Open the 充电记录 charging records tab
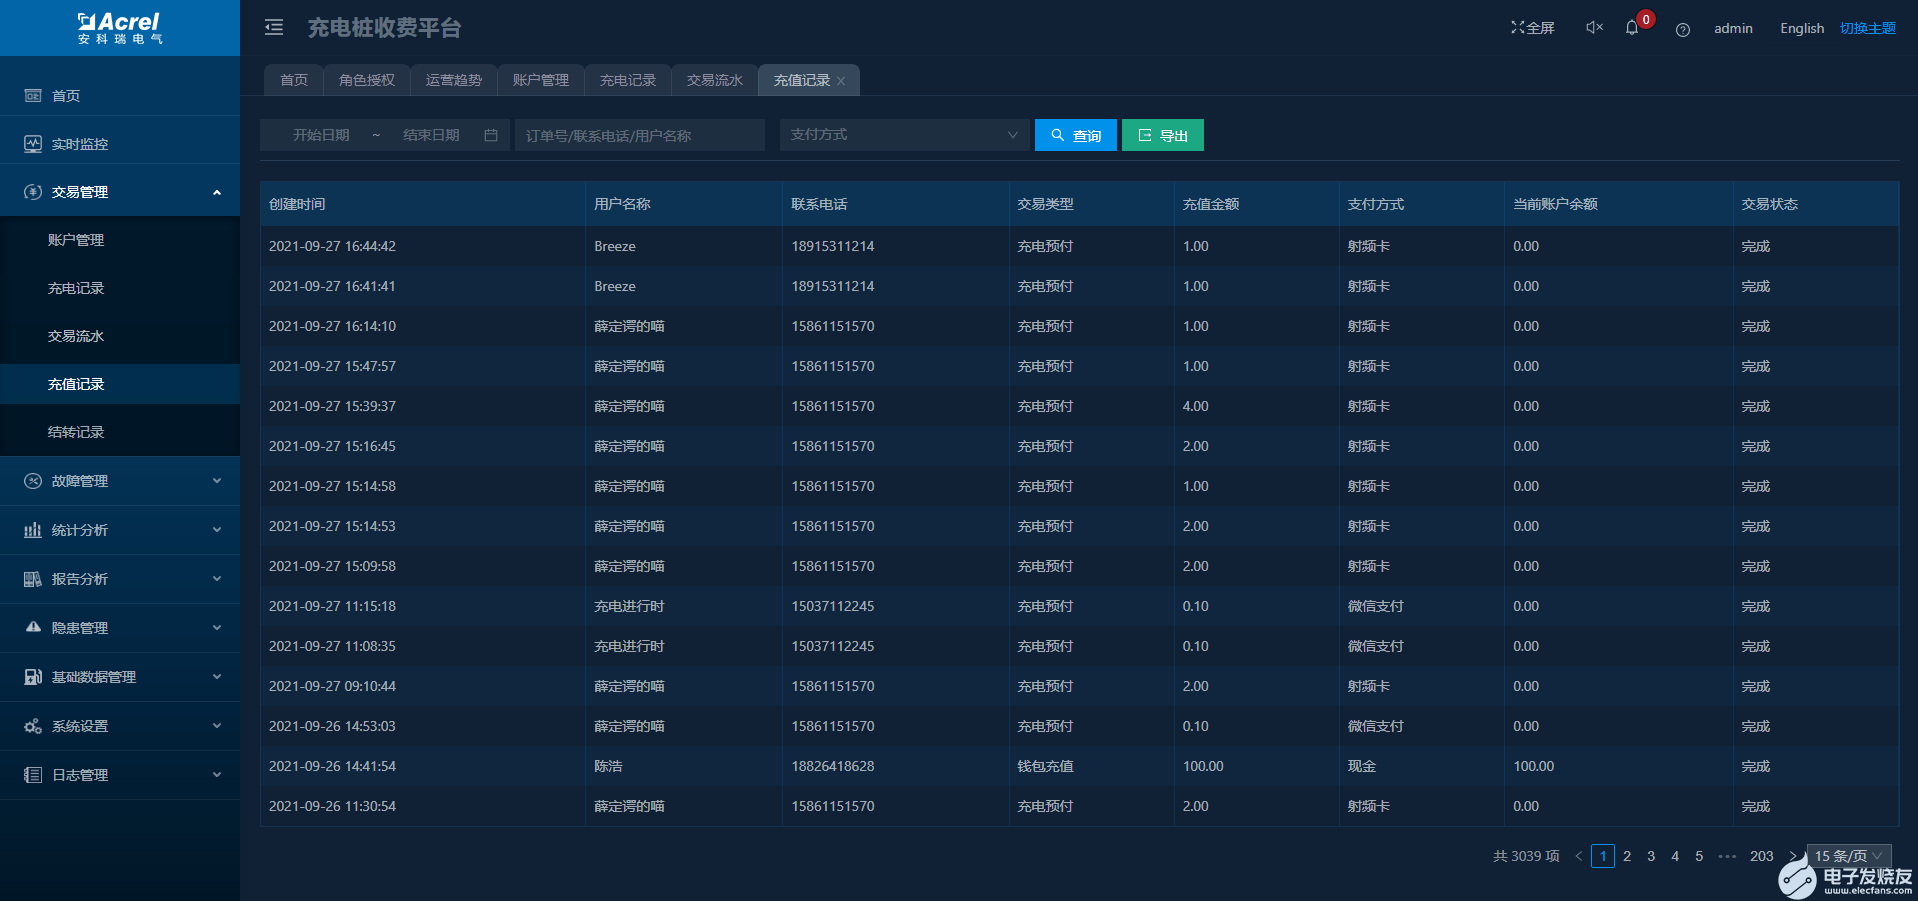This screenshot has width=1918, height=901. tap(627, 79)
